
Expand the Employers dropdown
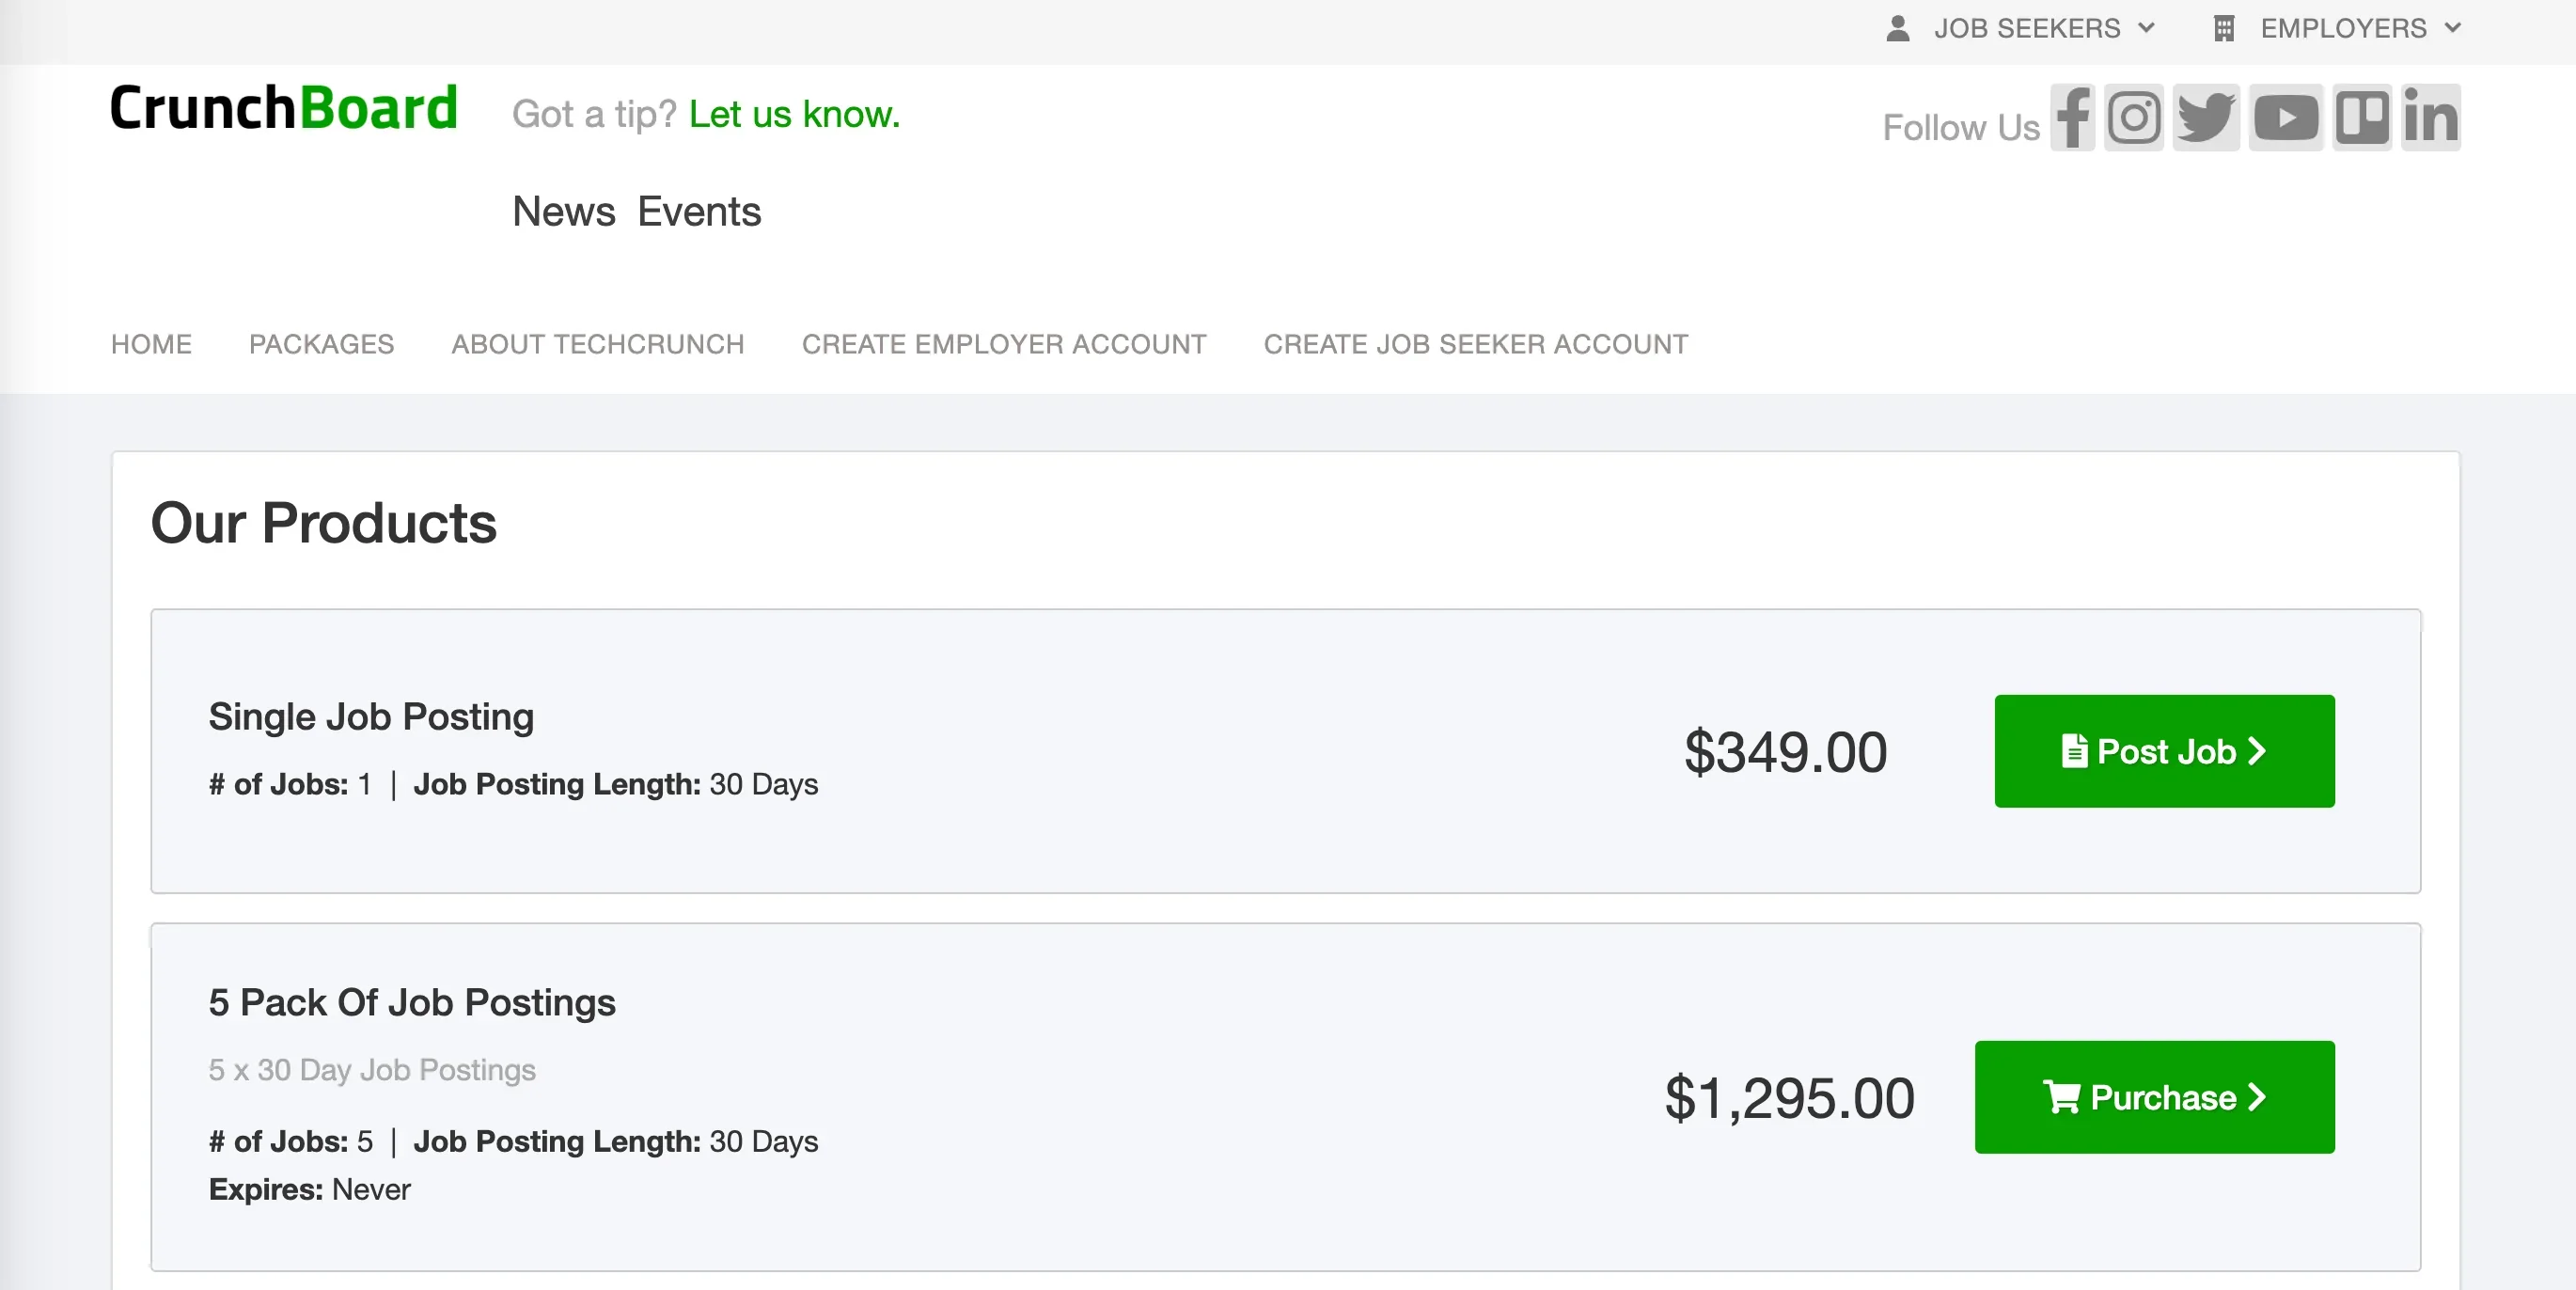pyautogui.click(x=2359, y=28)
